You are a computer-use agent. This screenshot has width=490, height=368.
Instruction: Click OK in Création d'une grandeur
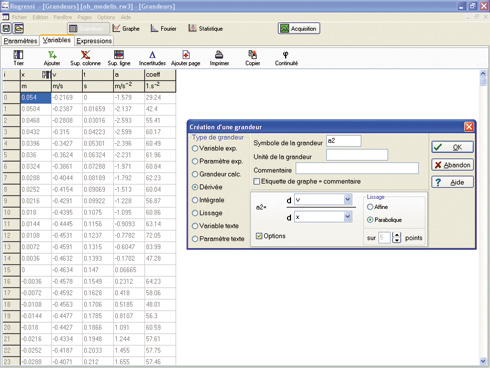(x=452, y=147)
